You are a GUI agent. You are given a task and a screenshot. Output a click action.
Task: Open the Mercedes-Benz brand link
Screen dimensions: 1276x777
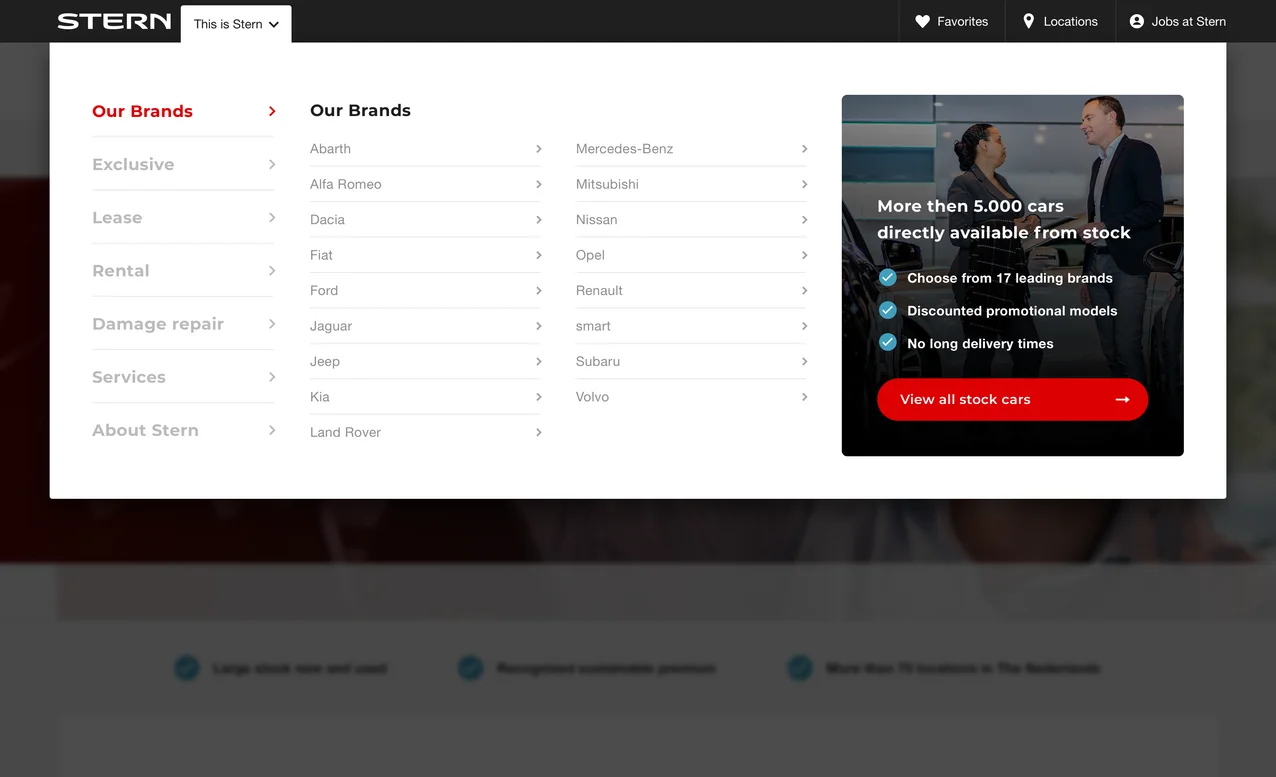(624, 149)
